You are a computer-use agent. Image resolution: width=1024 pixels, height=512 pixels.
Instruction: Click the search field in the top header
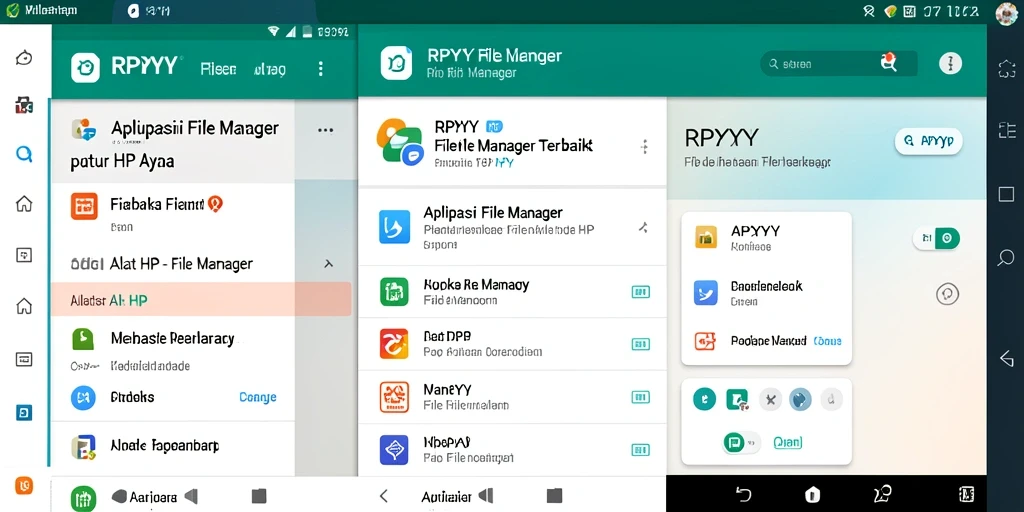point(839,64)
